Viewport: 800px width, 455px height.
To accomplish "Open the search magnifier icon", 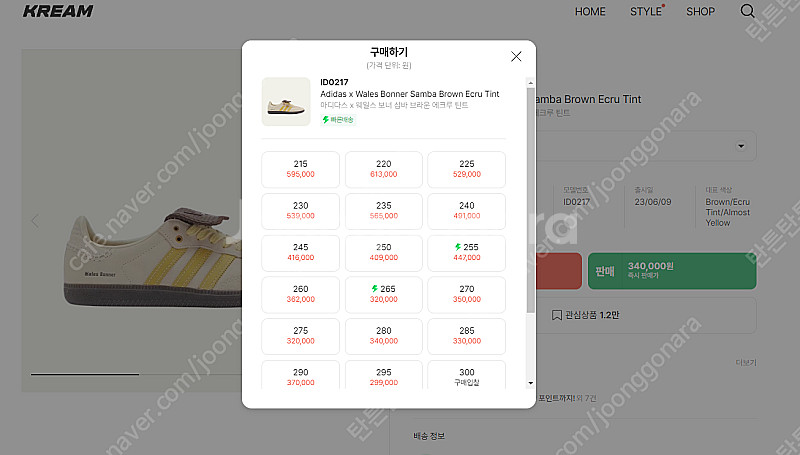I will coord(747,11).
